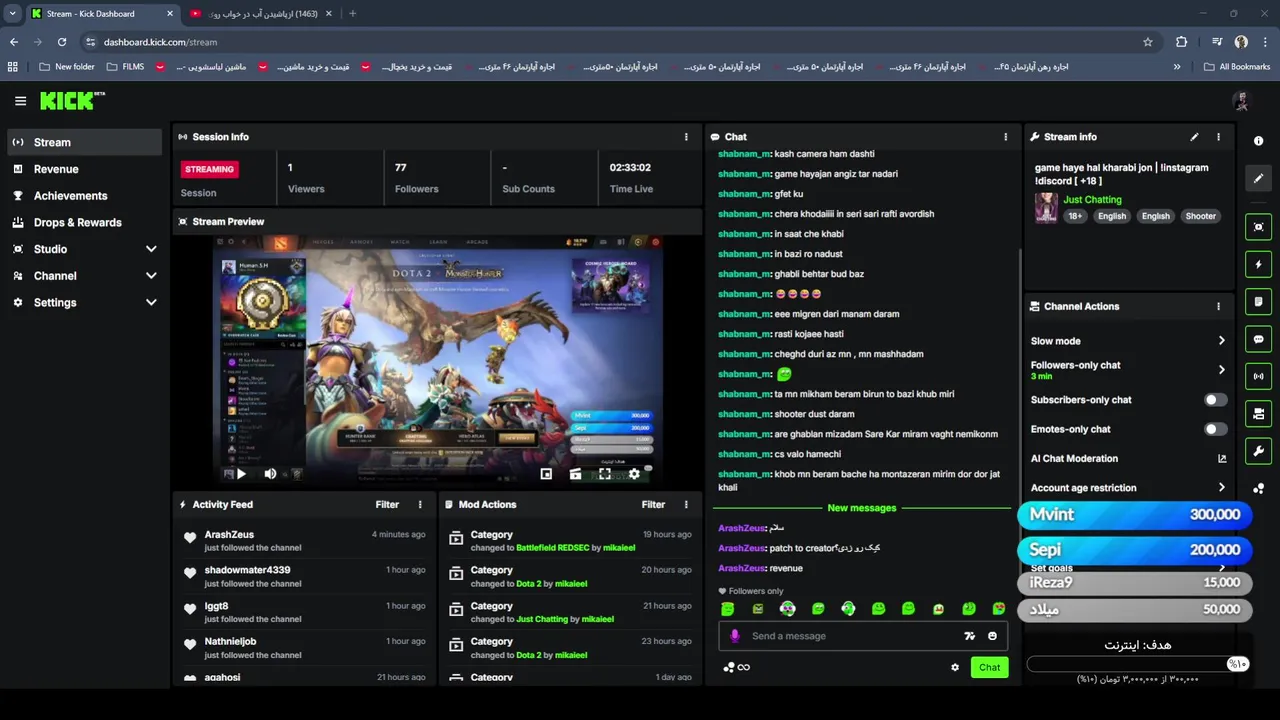Edit stream info with pencil icon
Viewport: 1280px width, 720px height.
pos(1194,137)
